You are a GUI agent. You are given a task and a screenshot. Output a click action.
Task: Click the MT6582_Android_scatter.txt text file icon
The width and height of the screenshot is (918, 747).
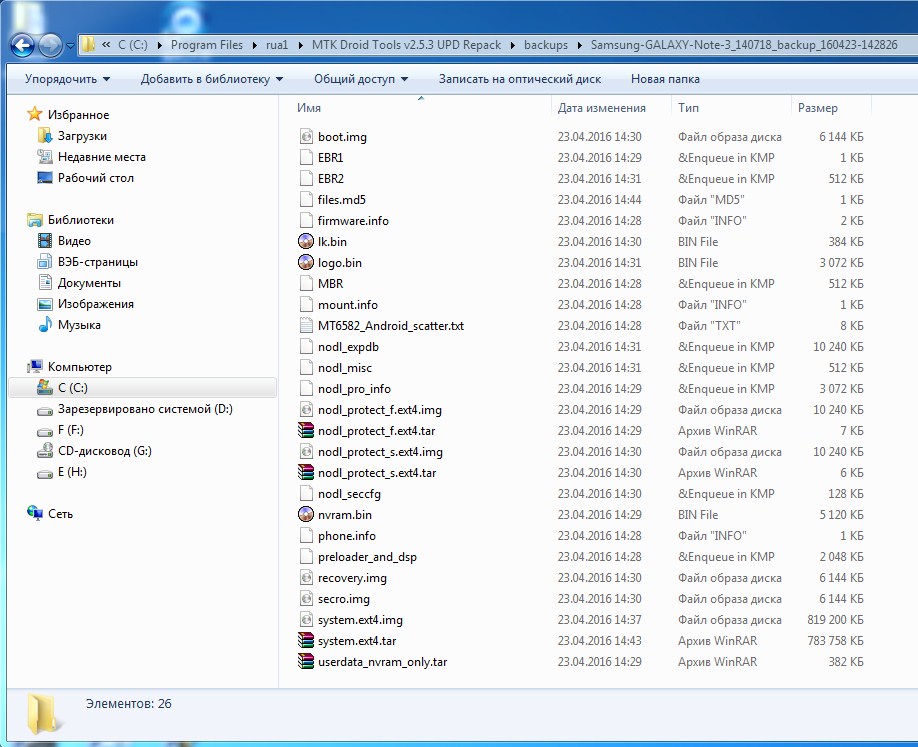coord(306,326)
